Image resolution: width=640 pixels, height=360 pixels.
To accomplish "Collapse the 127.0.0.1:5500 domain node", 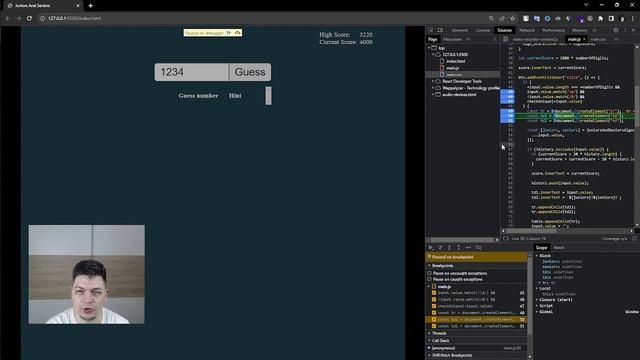I will (x=433, y=54).
